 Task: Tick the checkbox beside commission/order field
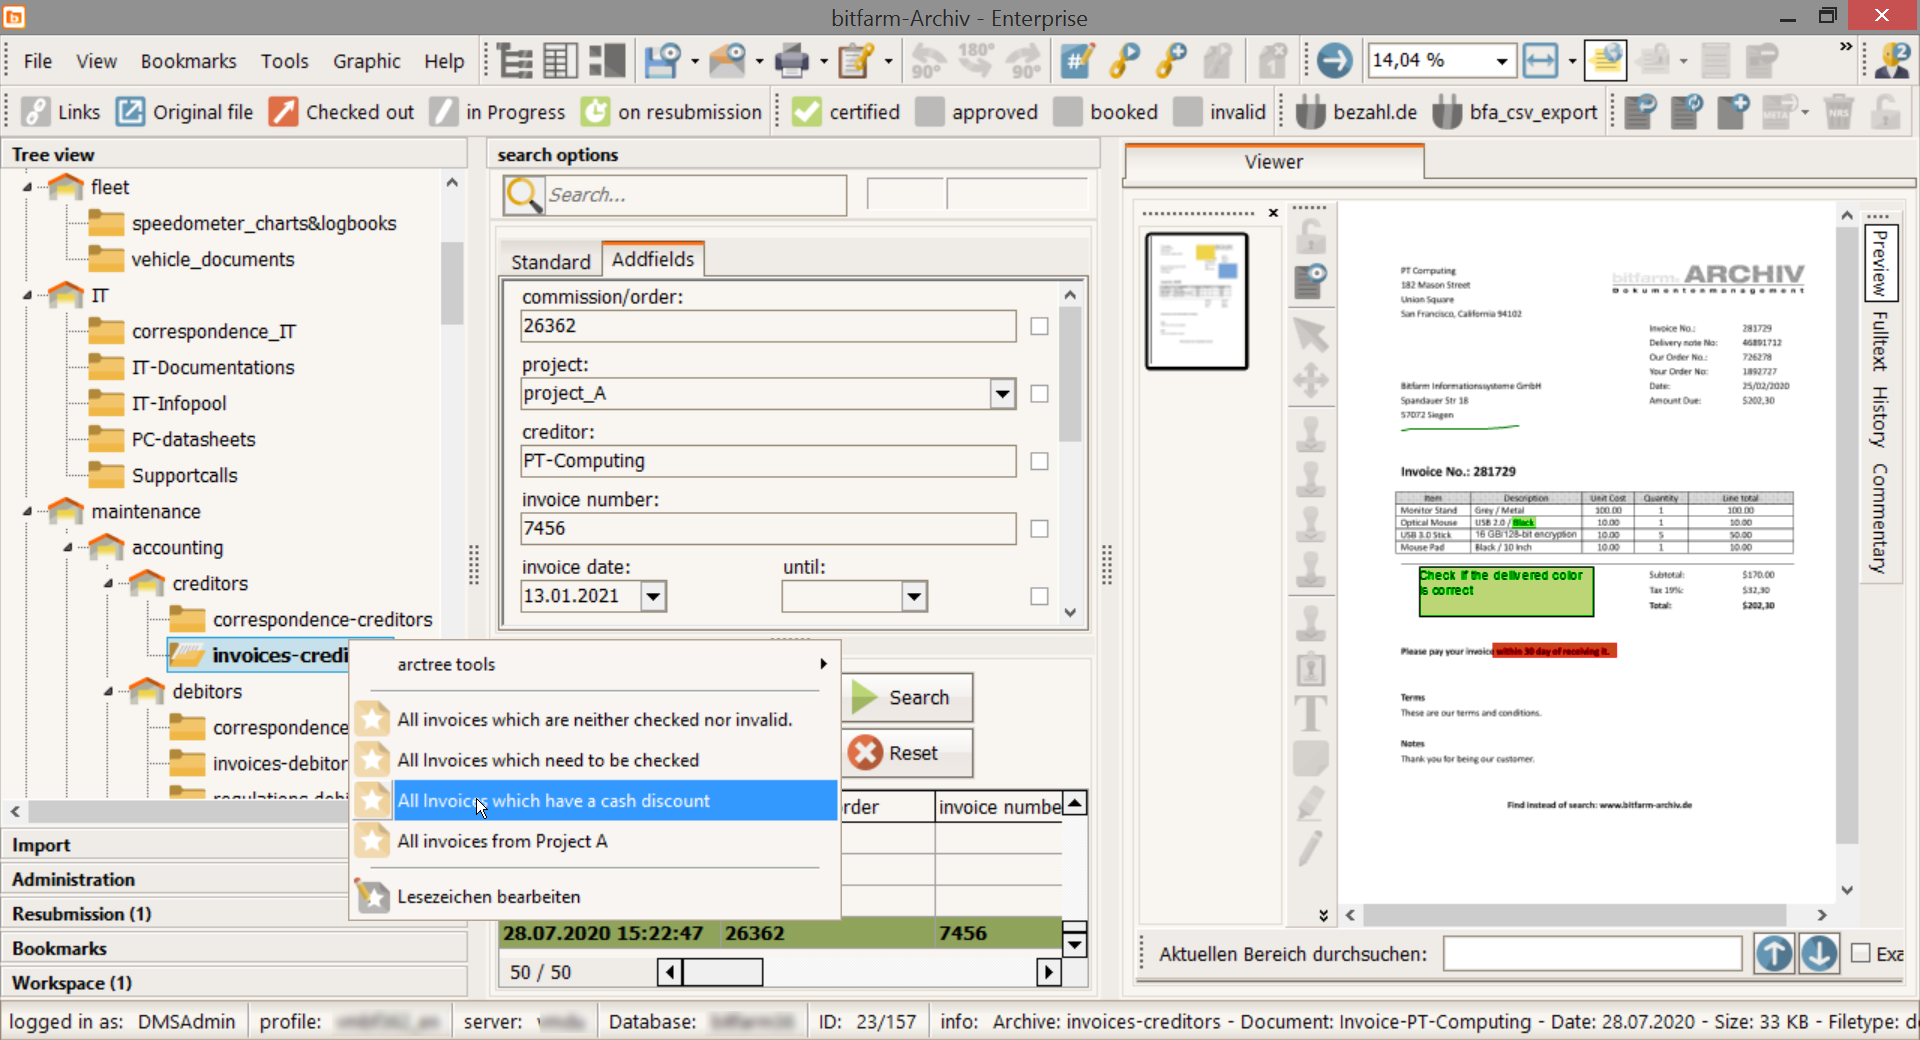tap(1039, 326)
